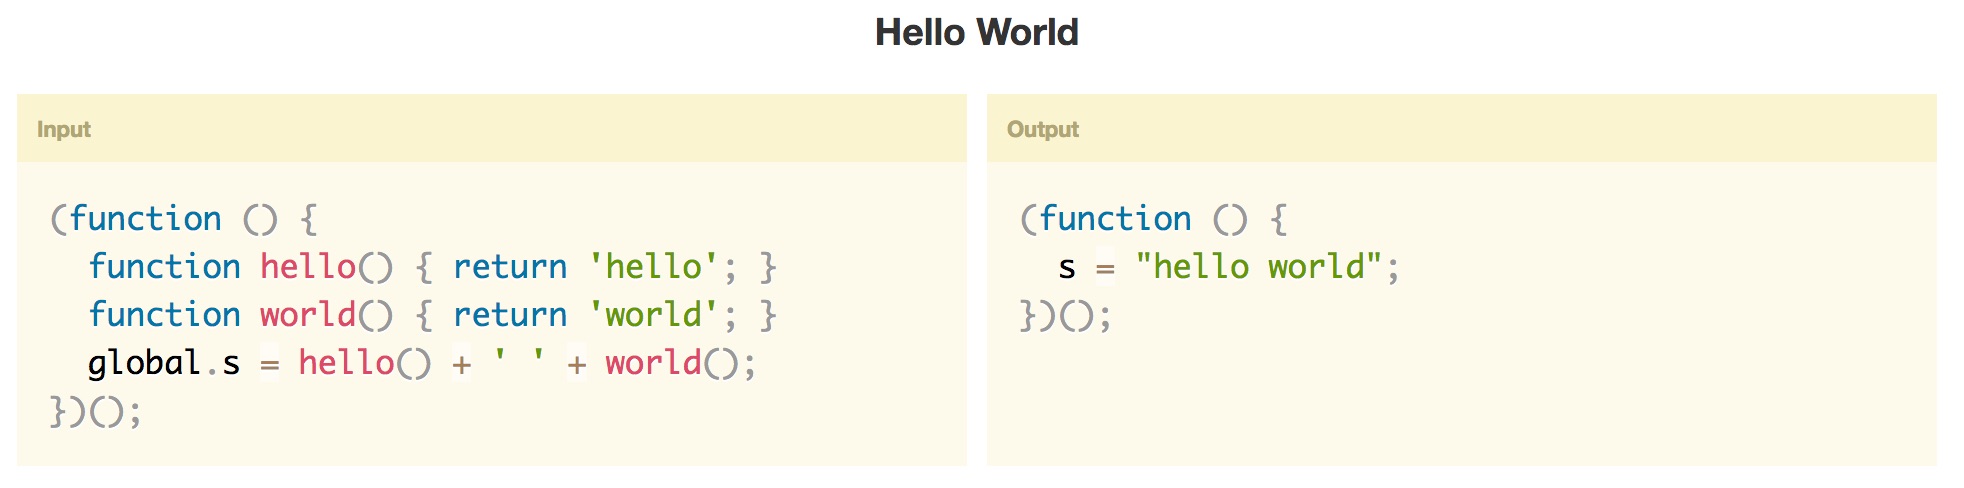
Task: Click the function keyword before world declaration
Action: 164,315
